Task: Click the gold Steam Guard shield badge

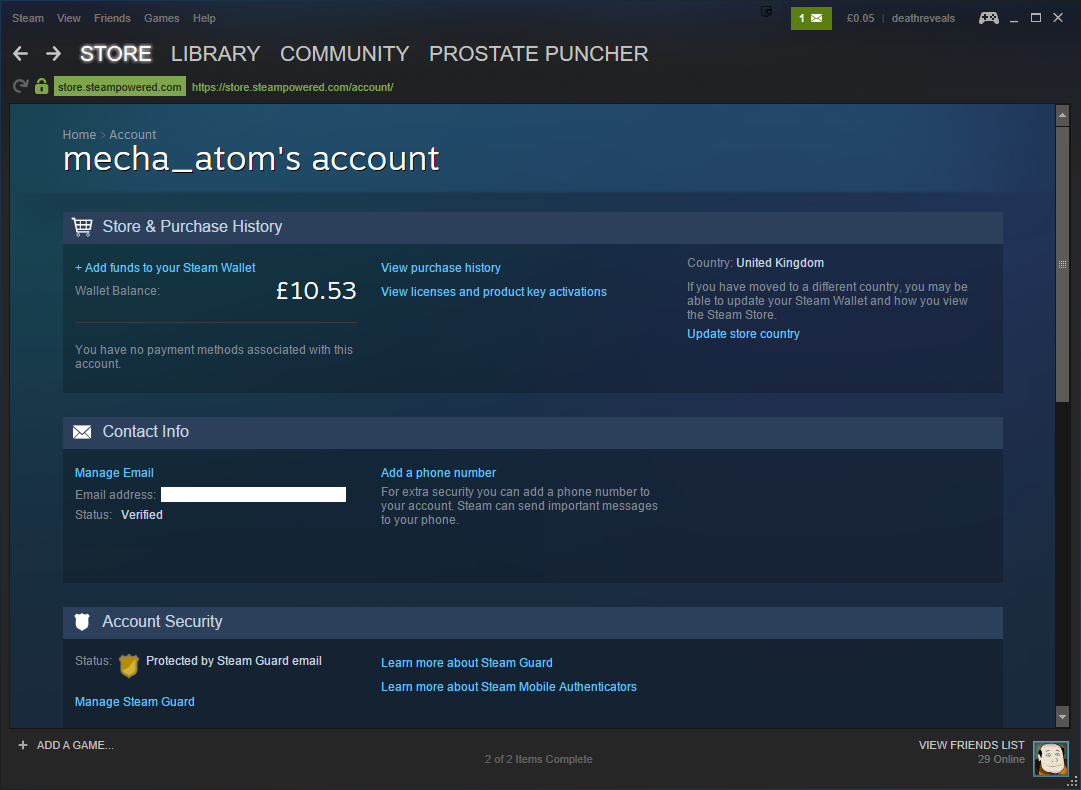Action: pos(129,666)
